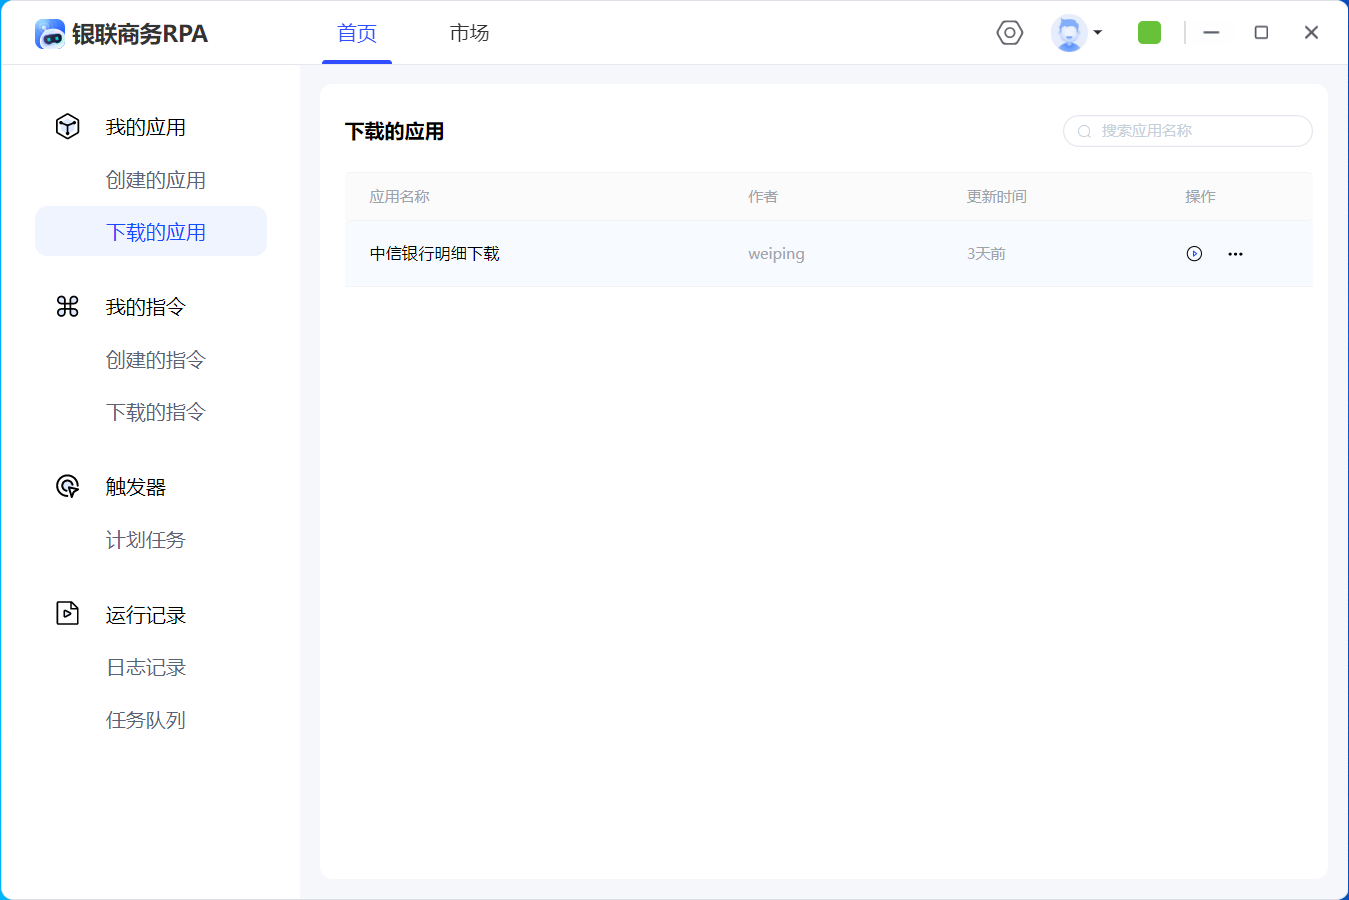This screenshot has width=1349, height=900.
Task: Click the 我的指令 command icon
Action: [67, 307]
